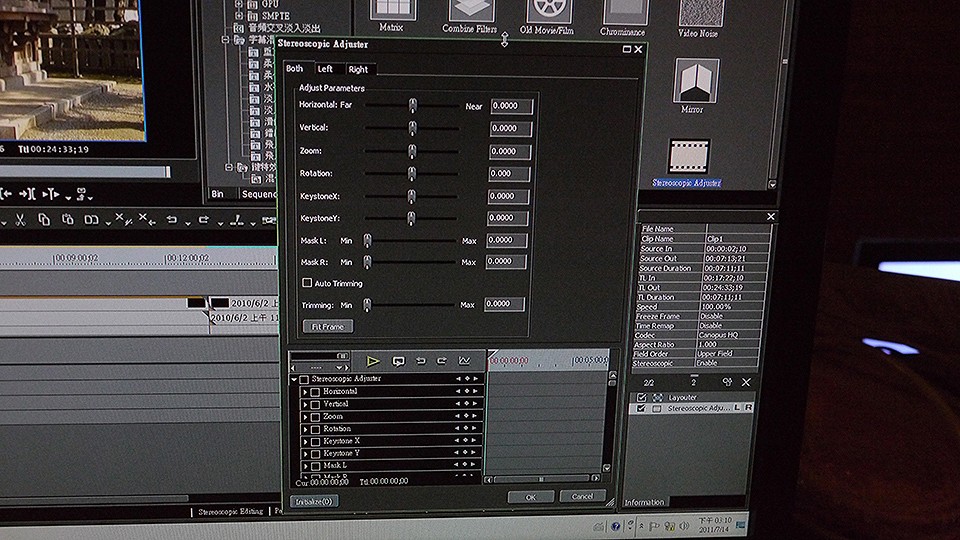Toggle Keystone X keyframe checkbox
This screenshot has height=540, width=960.
coord(315,441)
